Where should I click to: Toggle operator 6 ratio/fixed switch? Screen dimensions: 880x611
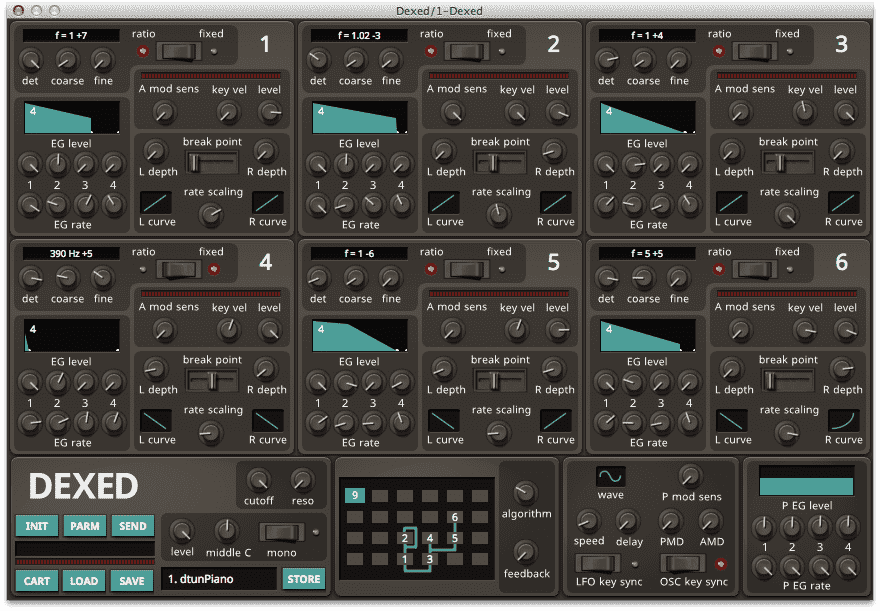[754, 270]
